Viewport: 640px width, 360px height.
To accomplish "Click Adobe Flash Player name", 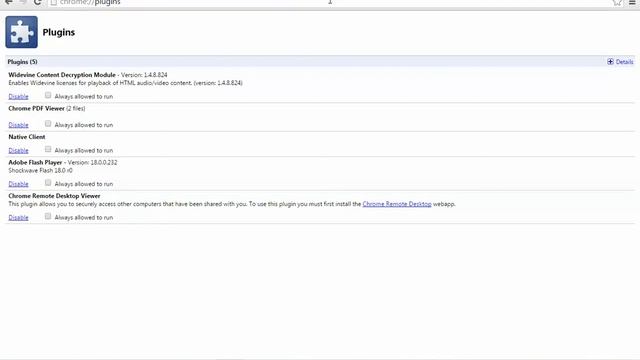I will [35, 162].
